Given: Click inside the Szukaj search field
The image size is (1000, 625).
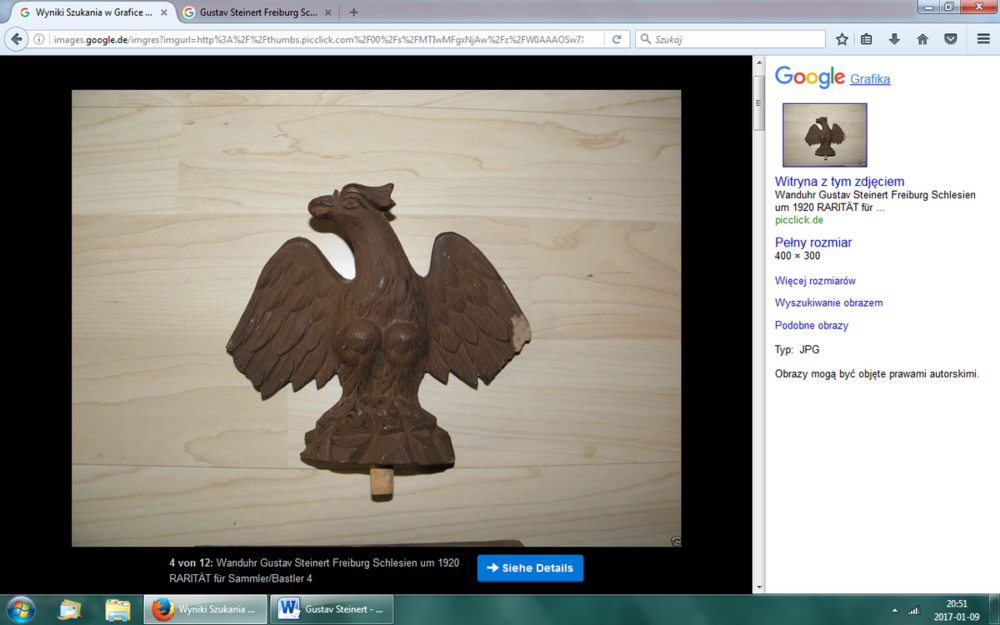Looking at the screenshot, I should coord(735,39).
